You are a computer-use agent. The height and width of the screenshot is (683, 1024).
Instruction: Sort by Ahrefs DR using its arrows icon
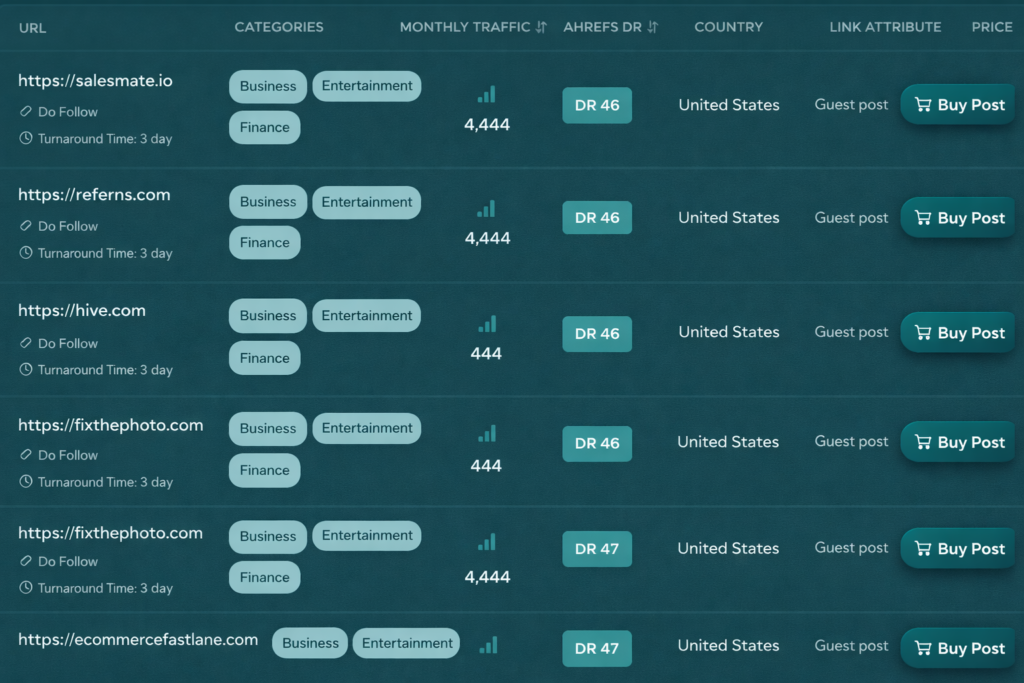pos(652,27)
